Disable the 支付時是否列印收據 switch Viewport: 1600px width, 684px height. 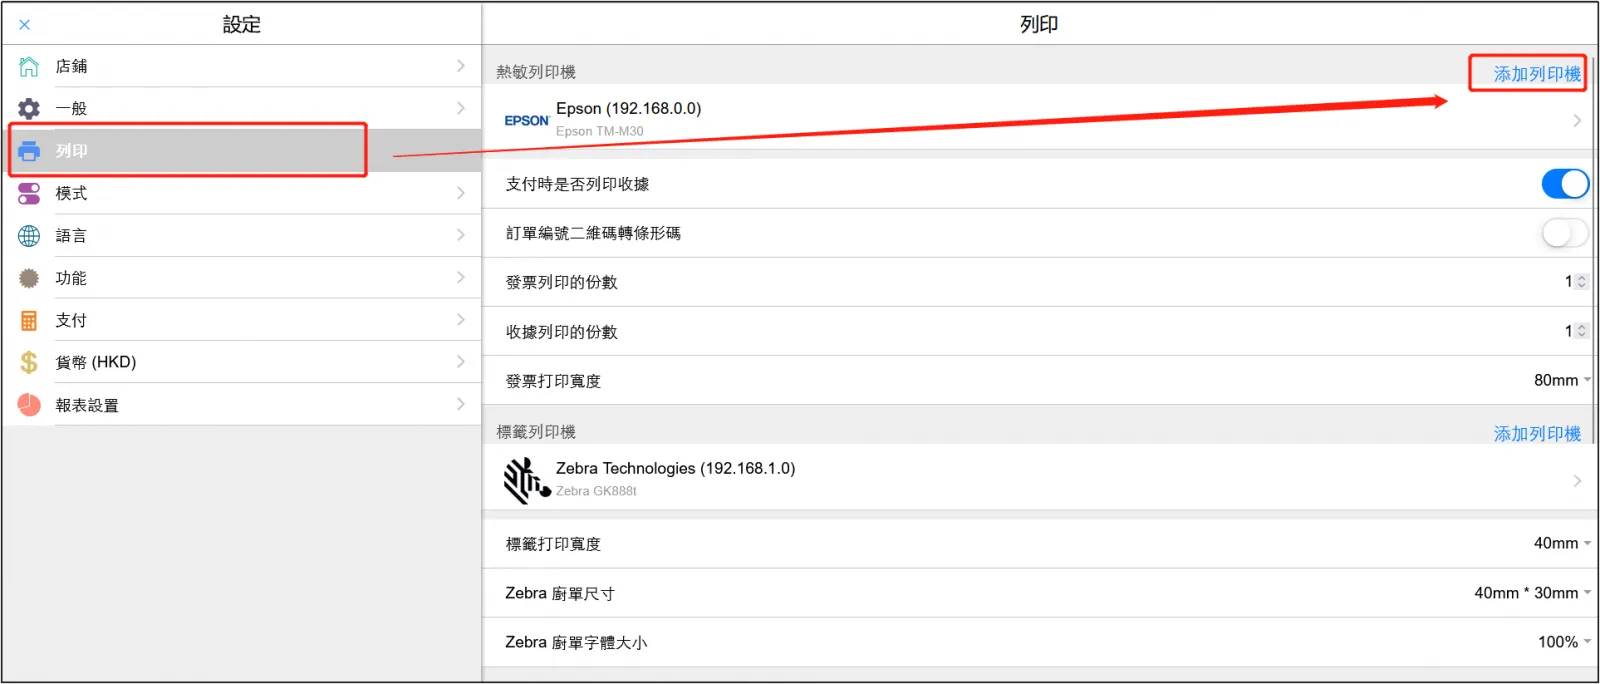1564,184
